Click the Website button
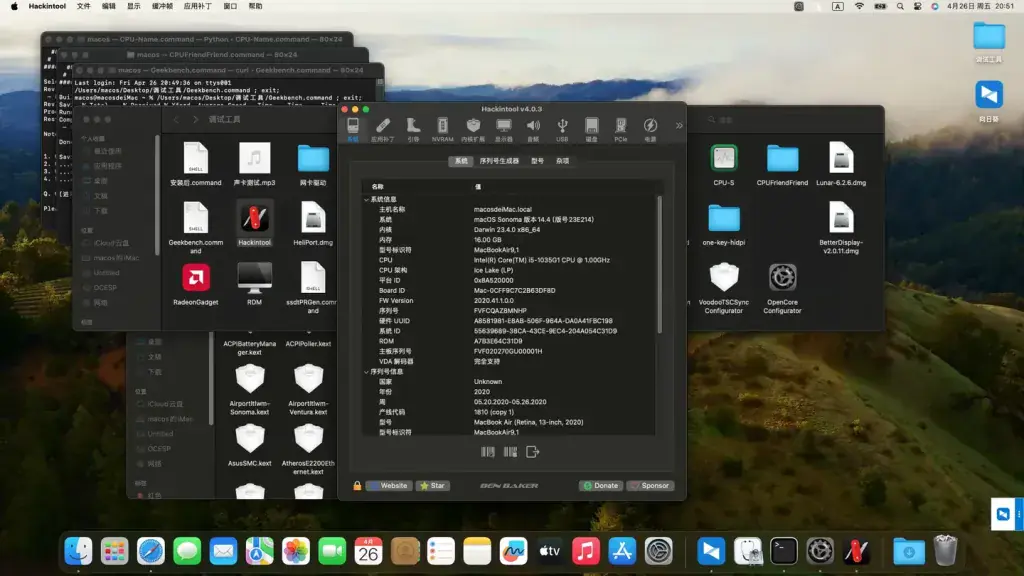 pos(389,486)
